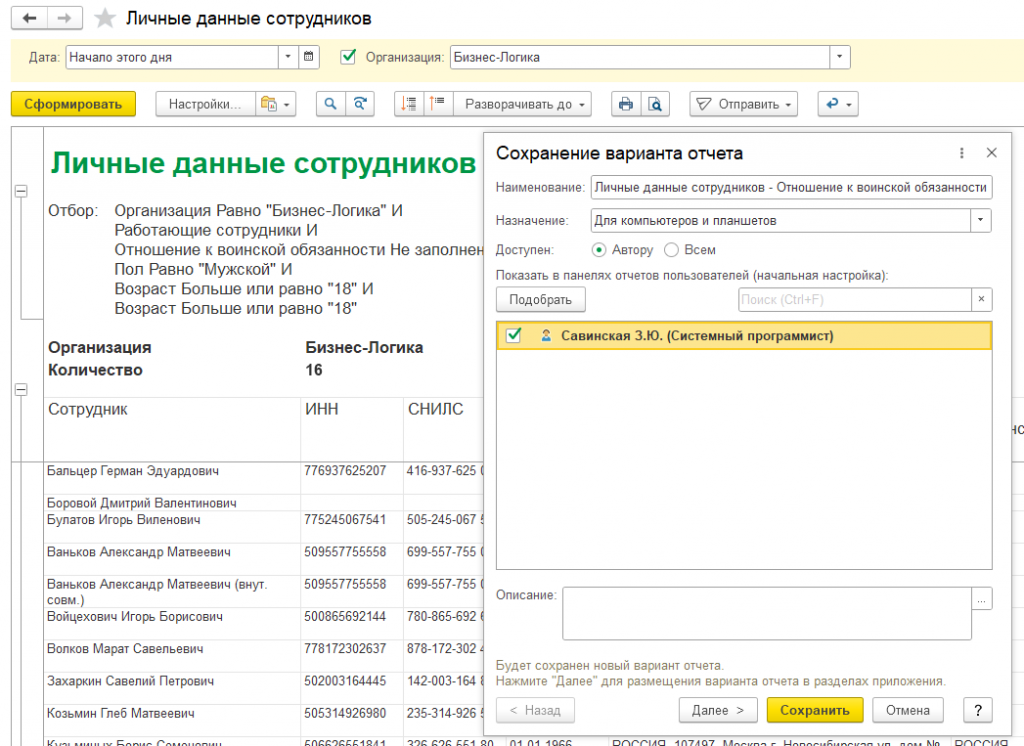Open print preview icon
This screenshot has height=746, width=1024.
(655, 104)
